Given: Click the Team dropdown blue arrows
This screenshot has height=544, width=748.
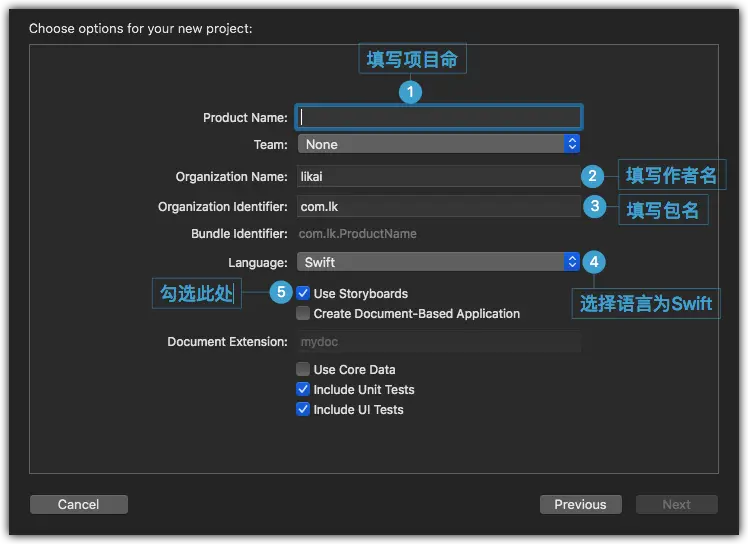Looking at the screenshot, I should pyautogui.click(x=571, y=144).
